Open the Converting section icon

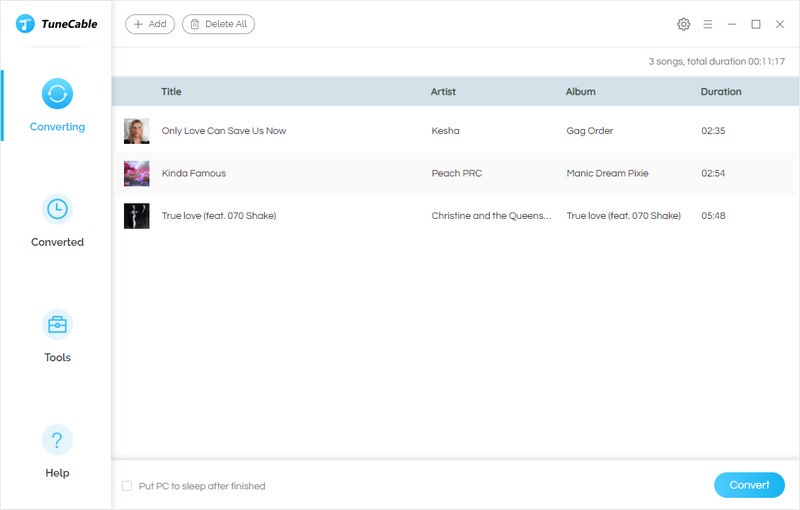[x=57, y=94]
